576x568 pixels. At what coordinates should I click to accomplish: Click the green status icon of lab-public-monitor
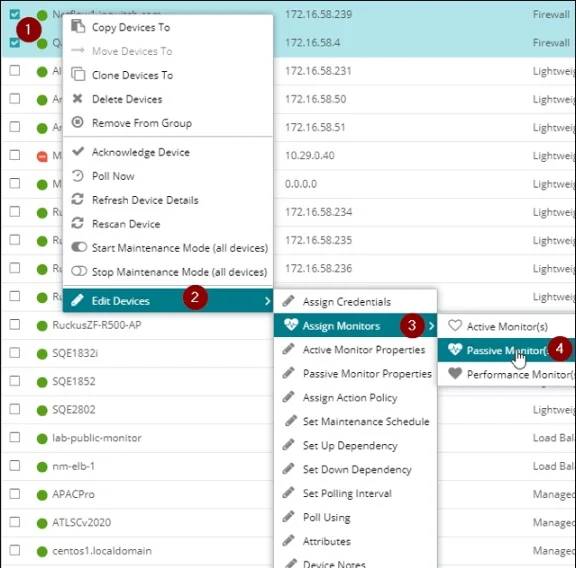pos(42,438)
